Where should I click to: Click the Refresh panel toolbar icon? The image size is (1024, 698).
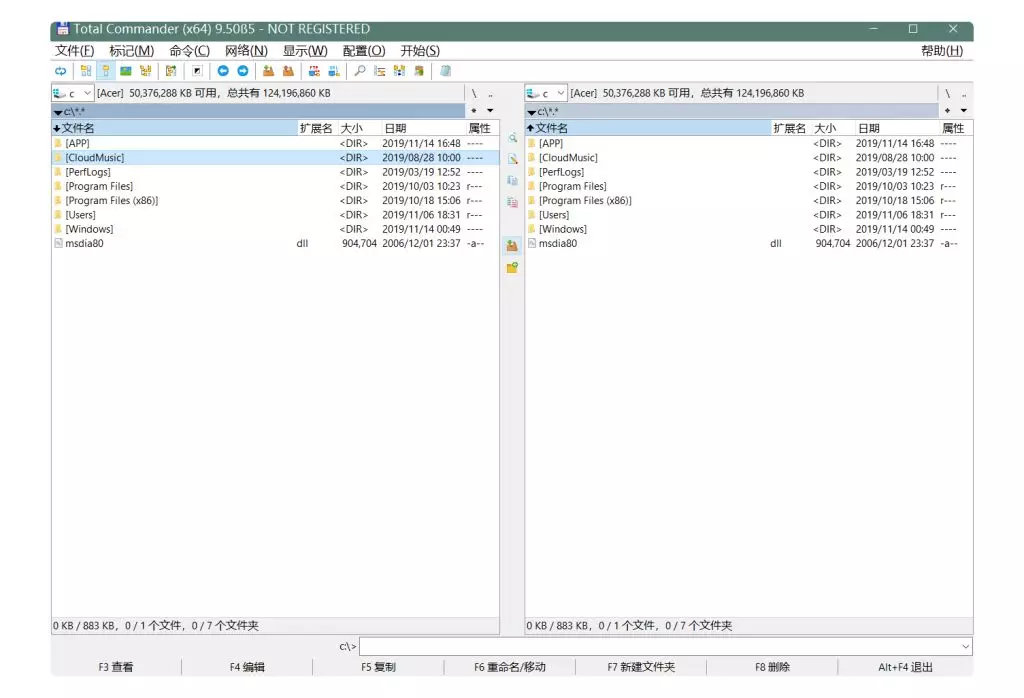[x=61, y=71]
